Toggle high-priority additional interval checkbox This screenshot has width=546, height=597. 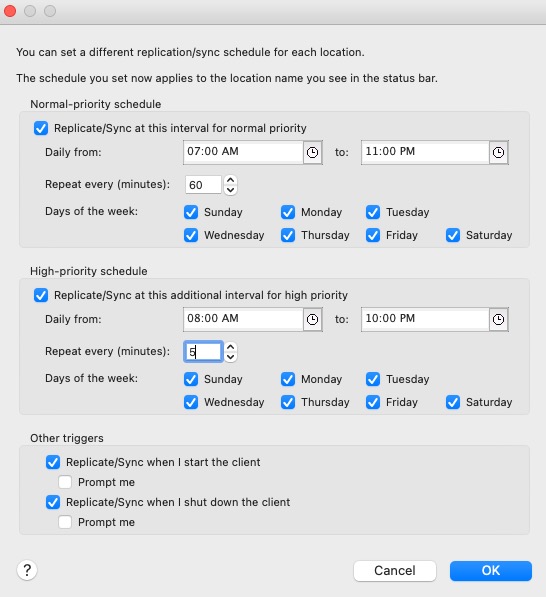pyautogui.click(x=41, y=295)
